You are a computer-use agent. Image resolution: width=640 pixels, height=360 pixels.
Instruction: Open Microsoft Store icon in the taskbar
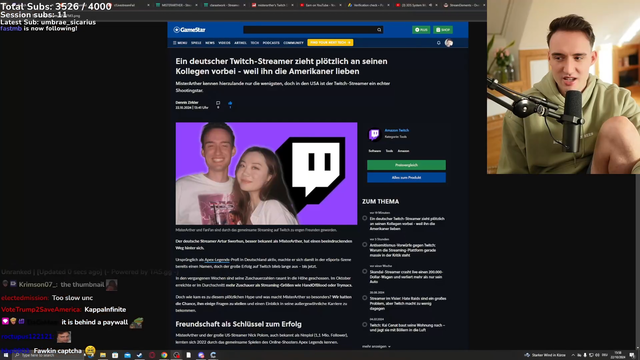tap(115, 355)
